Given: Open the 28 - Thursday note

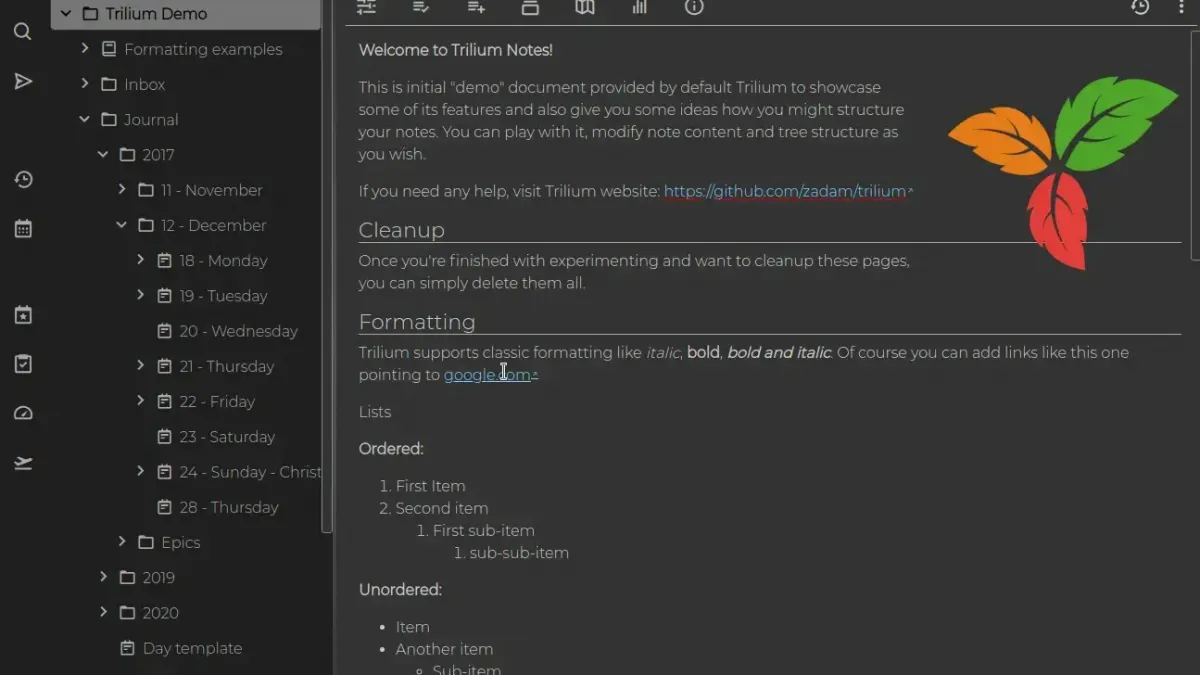Looking at the screenshot, I should click(229, 507).
